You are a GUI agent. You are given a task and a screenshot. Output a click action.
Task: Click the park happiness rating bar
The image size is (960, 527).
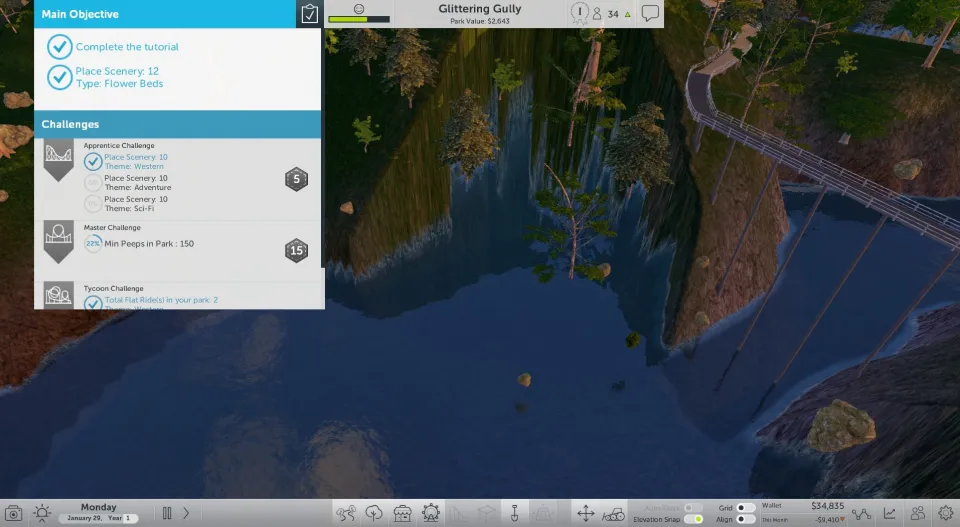click(x=359, y=18)
